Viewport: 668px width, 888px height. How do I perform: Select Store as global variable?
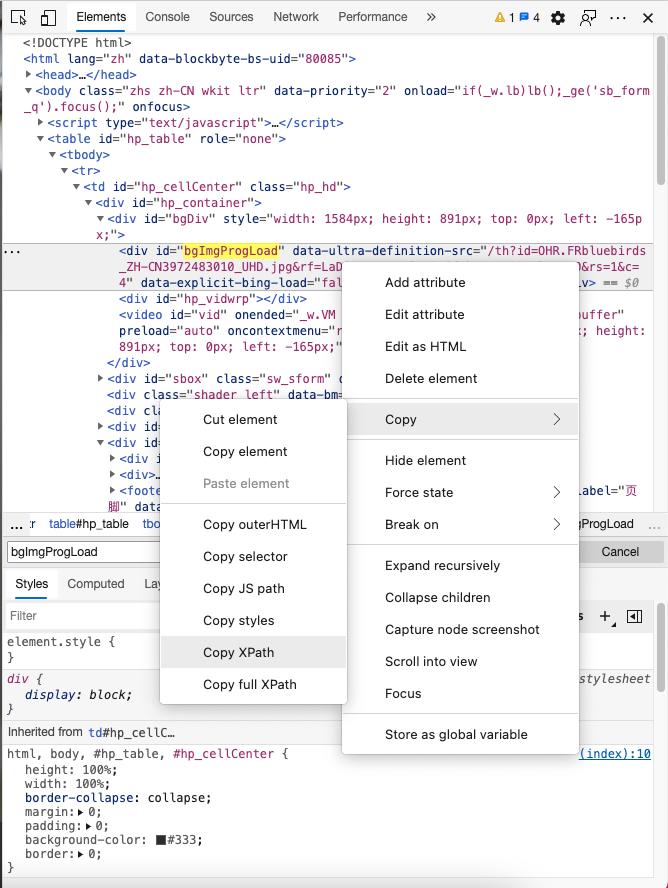[460, 735]
